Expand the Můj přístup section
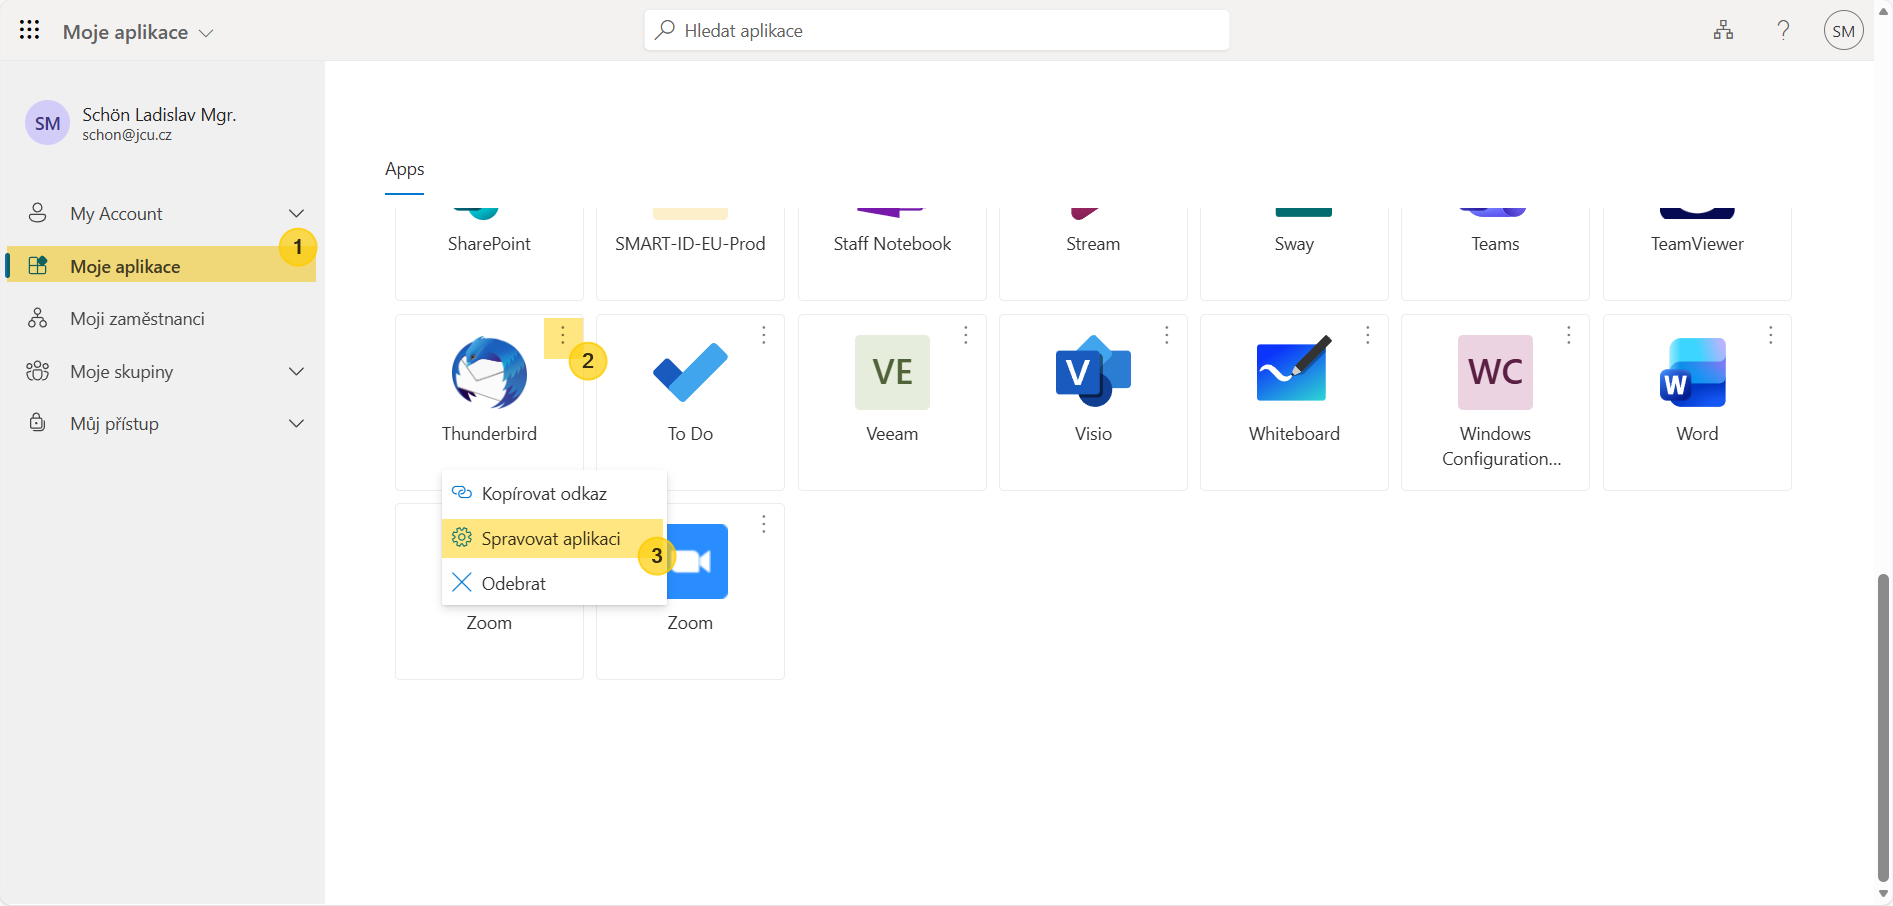 296,423
